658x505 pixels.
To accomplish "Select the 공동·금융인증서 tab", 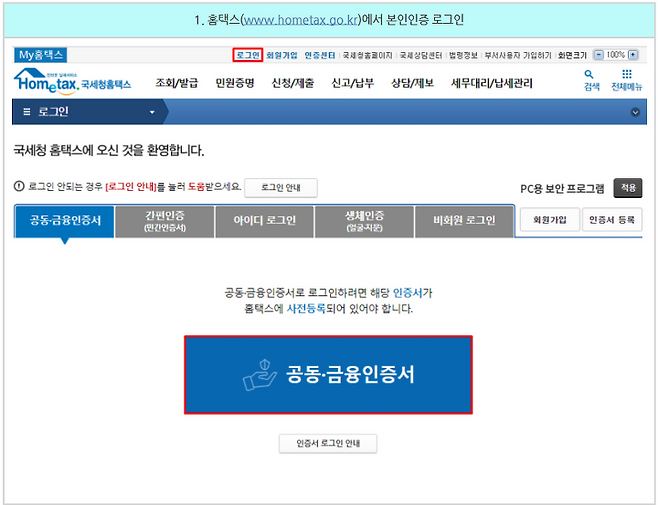I will [65, 221].
